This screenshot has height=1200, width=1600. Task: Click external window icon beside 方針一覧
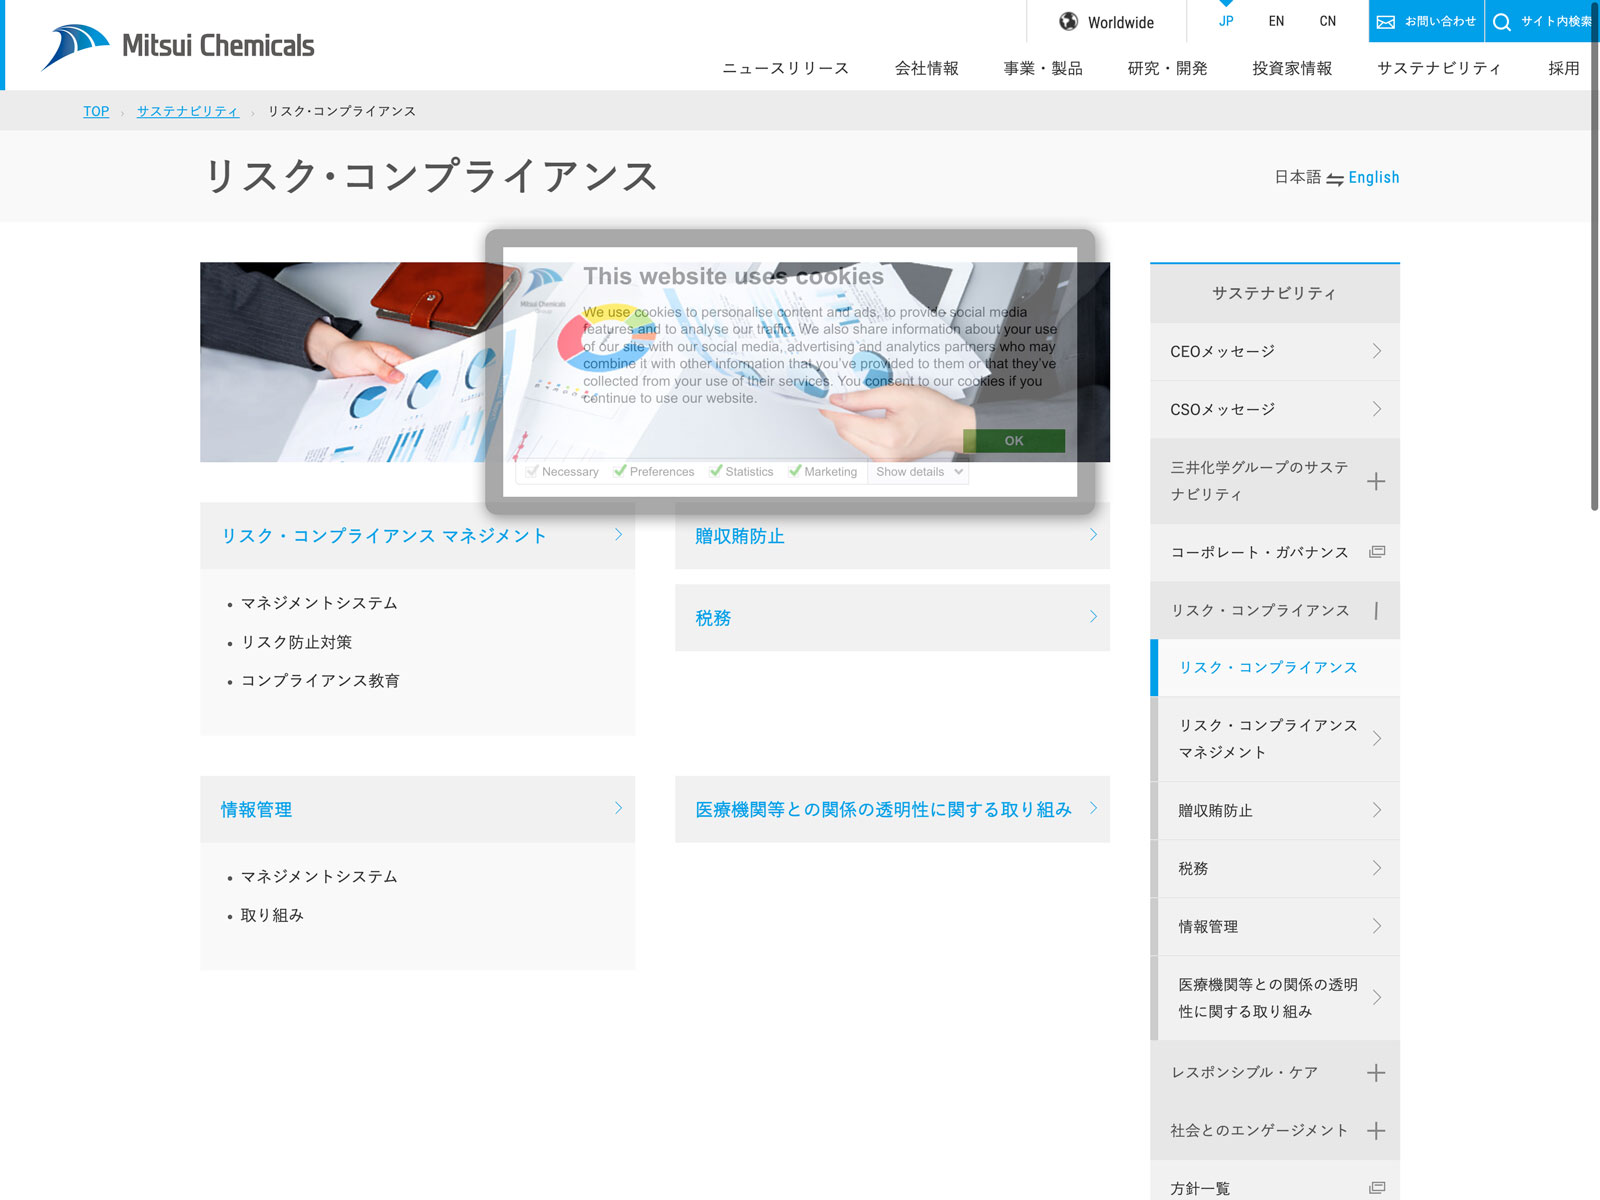click(1377, 1188)
